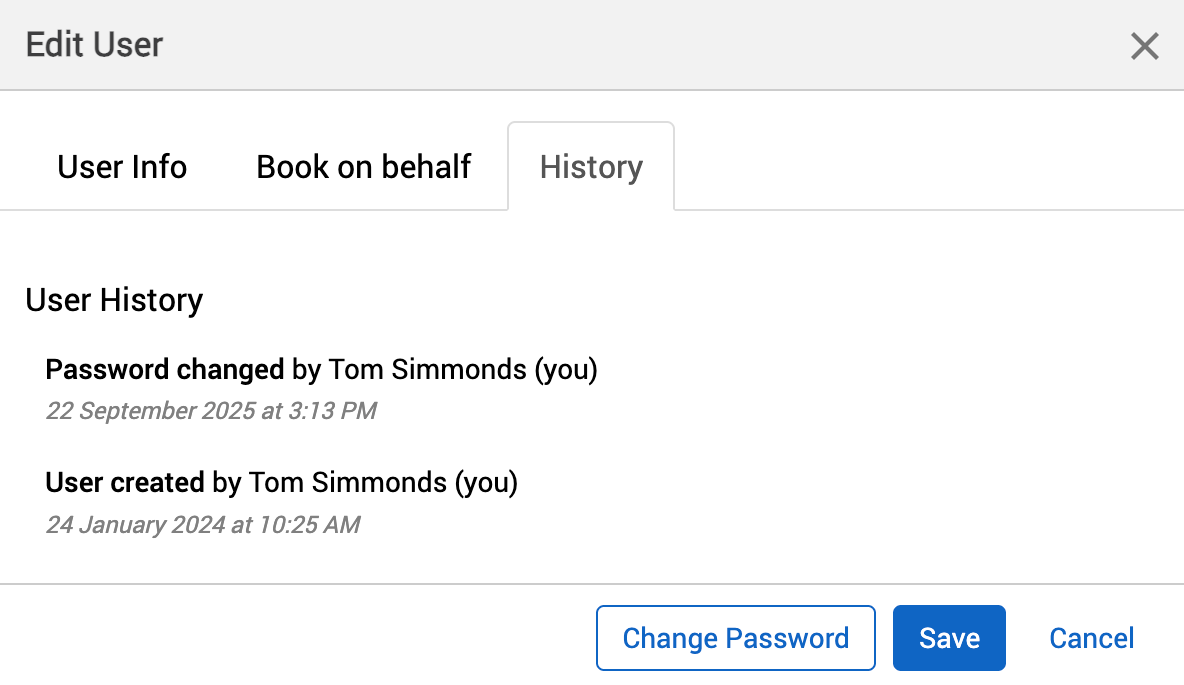This screenshot has width=1184, height=685.
Task: Cancel editing the user
Action: point(1091,637)
